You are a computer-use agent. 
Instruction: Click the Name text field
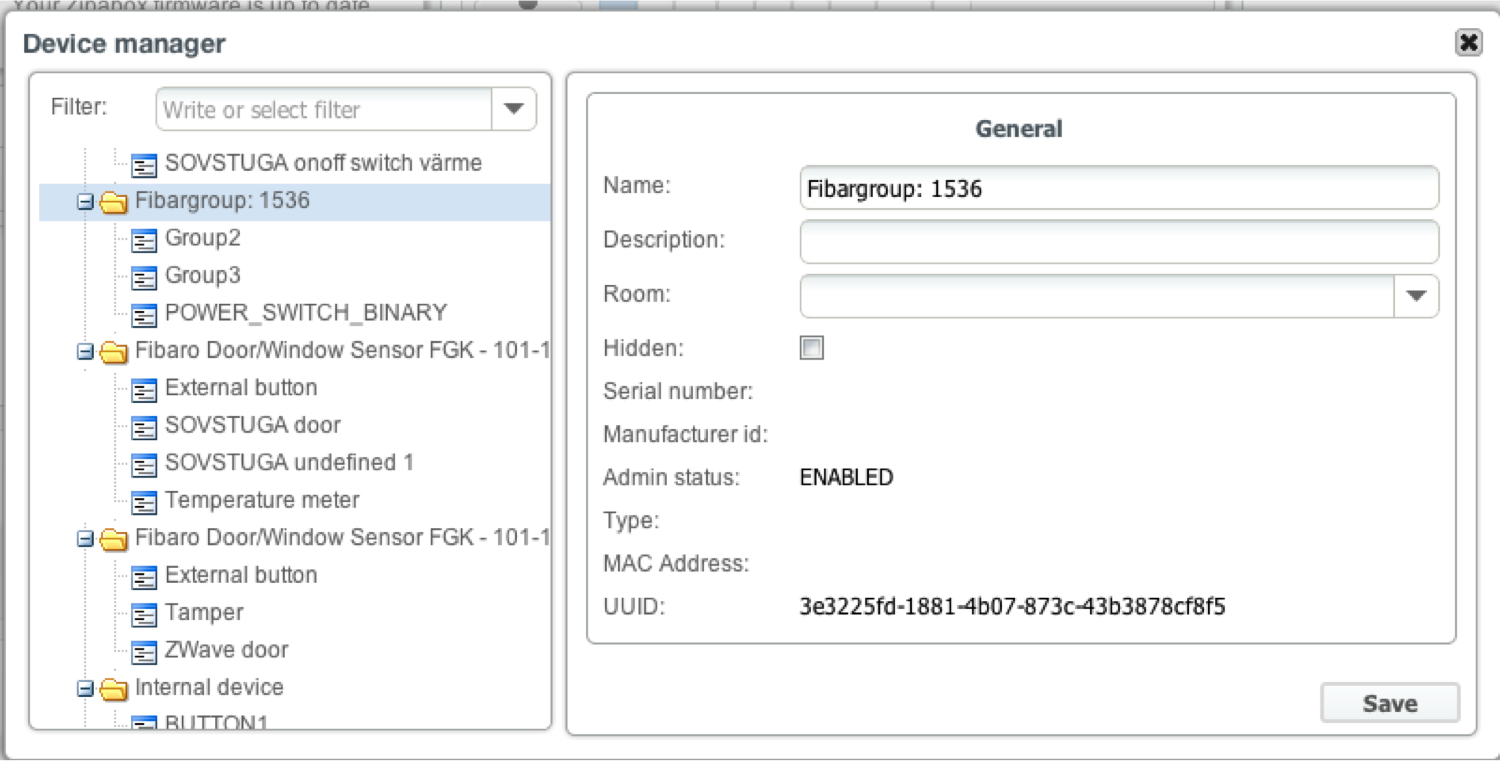coord(1119,188)
